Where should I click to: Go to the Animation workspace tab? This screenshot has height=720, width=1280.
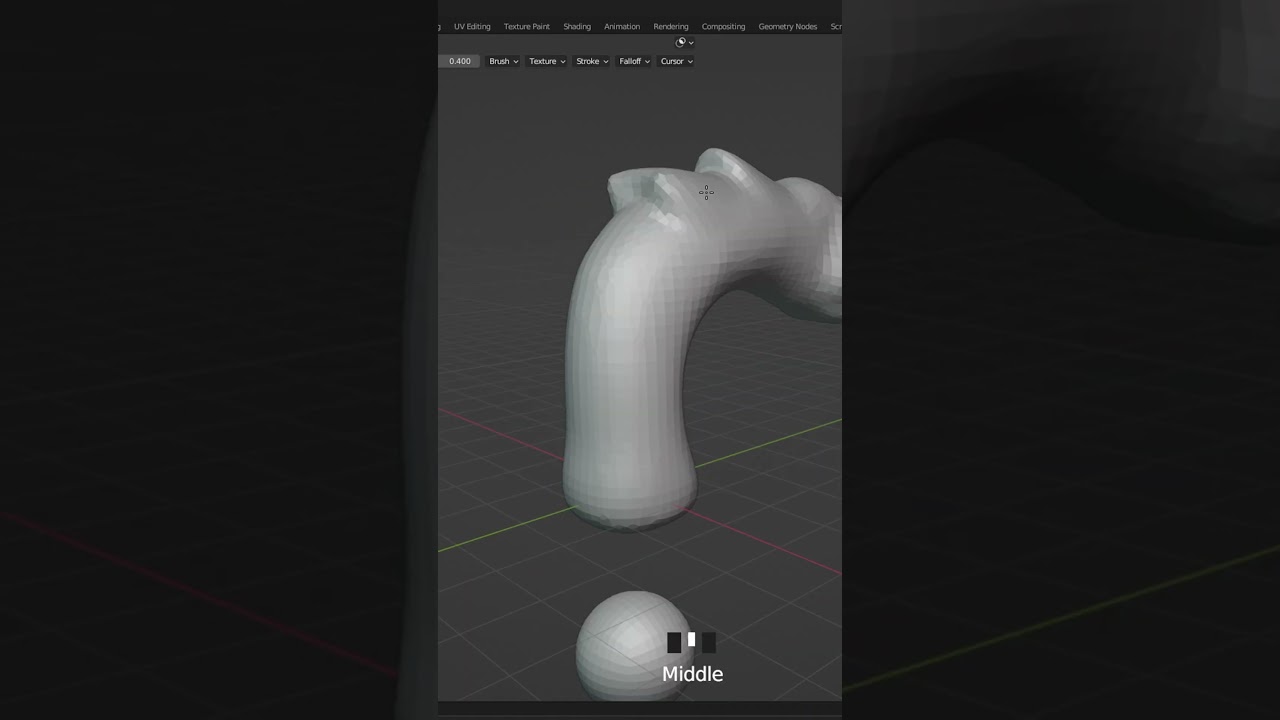[x=622, y=27]
